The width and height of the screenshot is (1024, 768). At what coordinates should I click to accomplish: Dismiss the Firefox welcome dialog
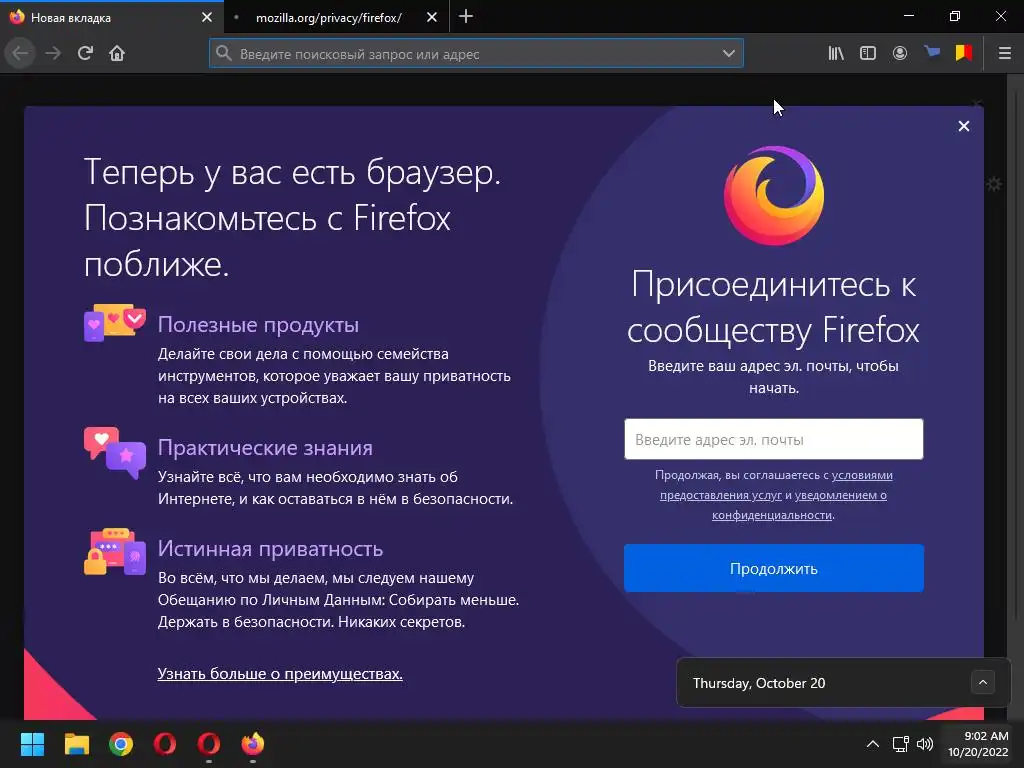(x=964, y=126)
